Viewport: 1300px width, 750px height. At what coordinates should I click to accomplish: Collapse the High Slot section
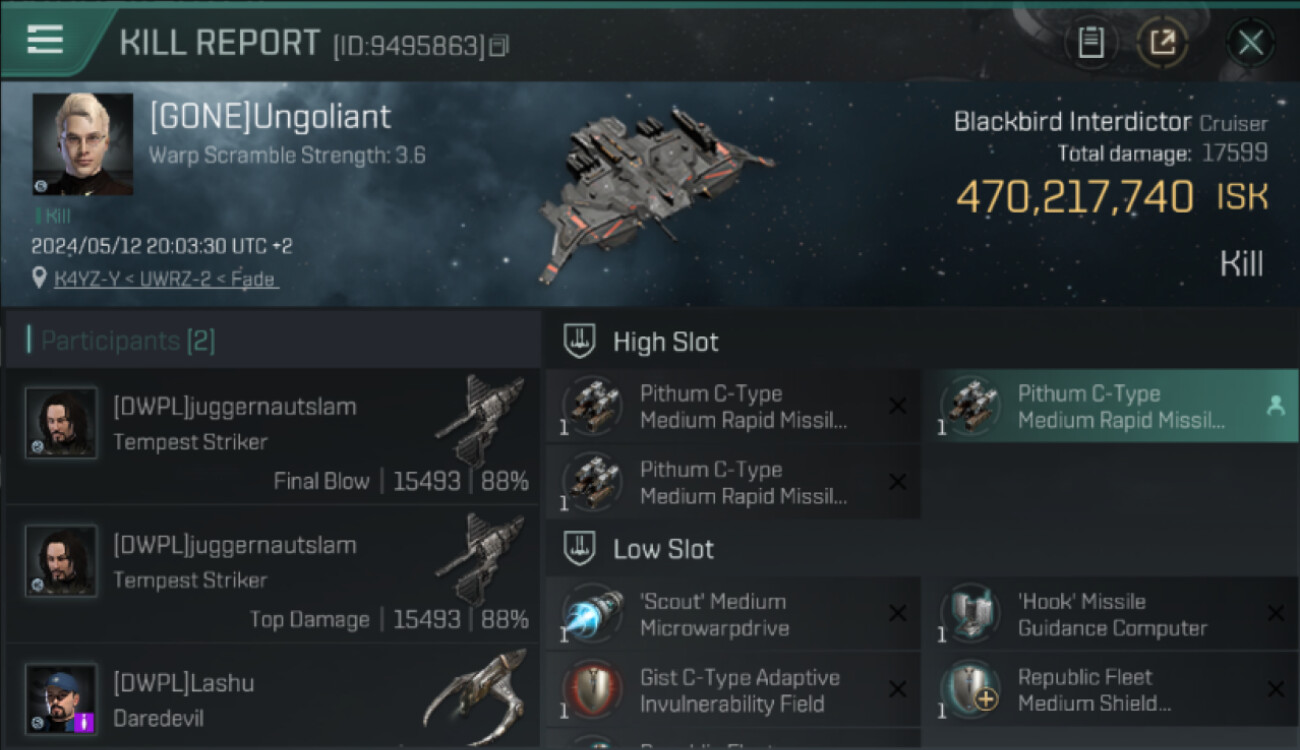pos(580,342)
